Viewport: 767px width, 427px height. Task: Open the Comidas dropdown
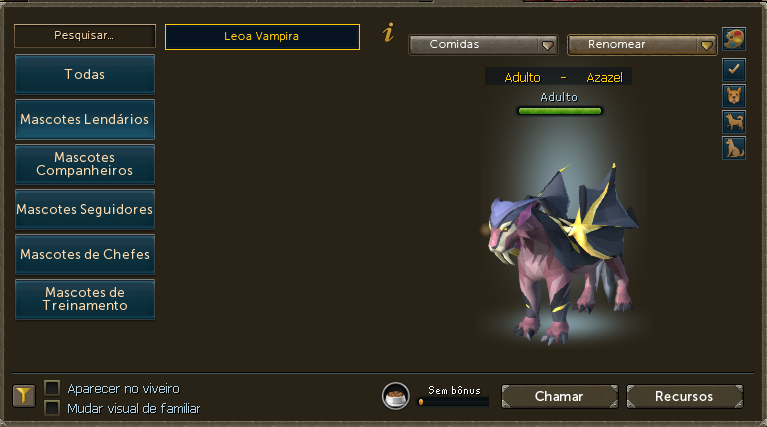pyautogui.click(x=483, y=45)
